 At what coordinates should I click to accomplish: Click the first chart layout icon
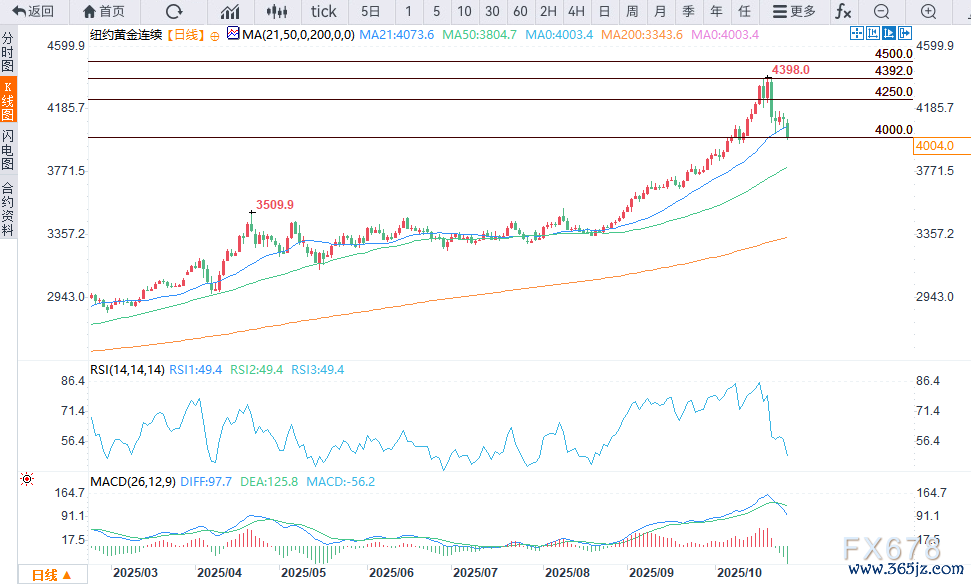(856, 33)
